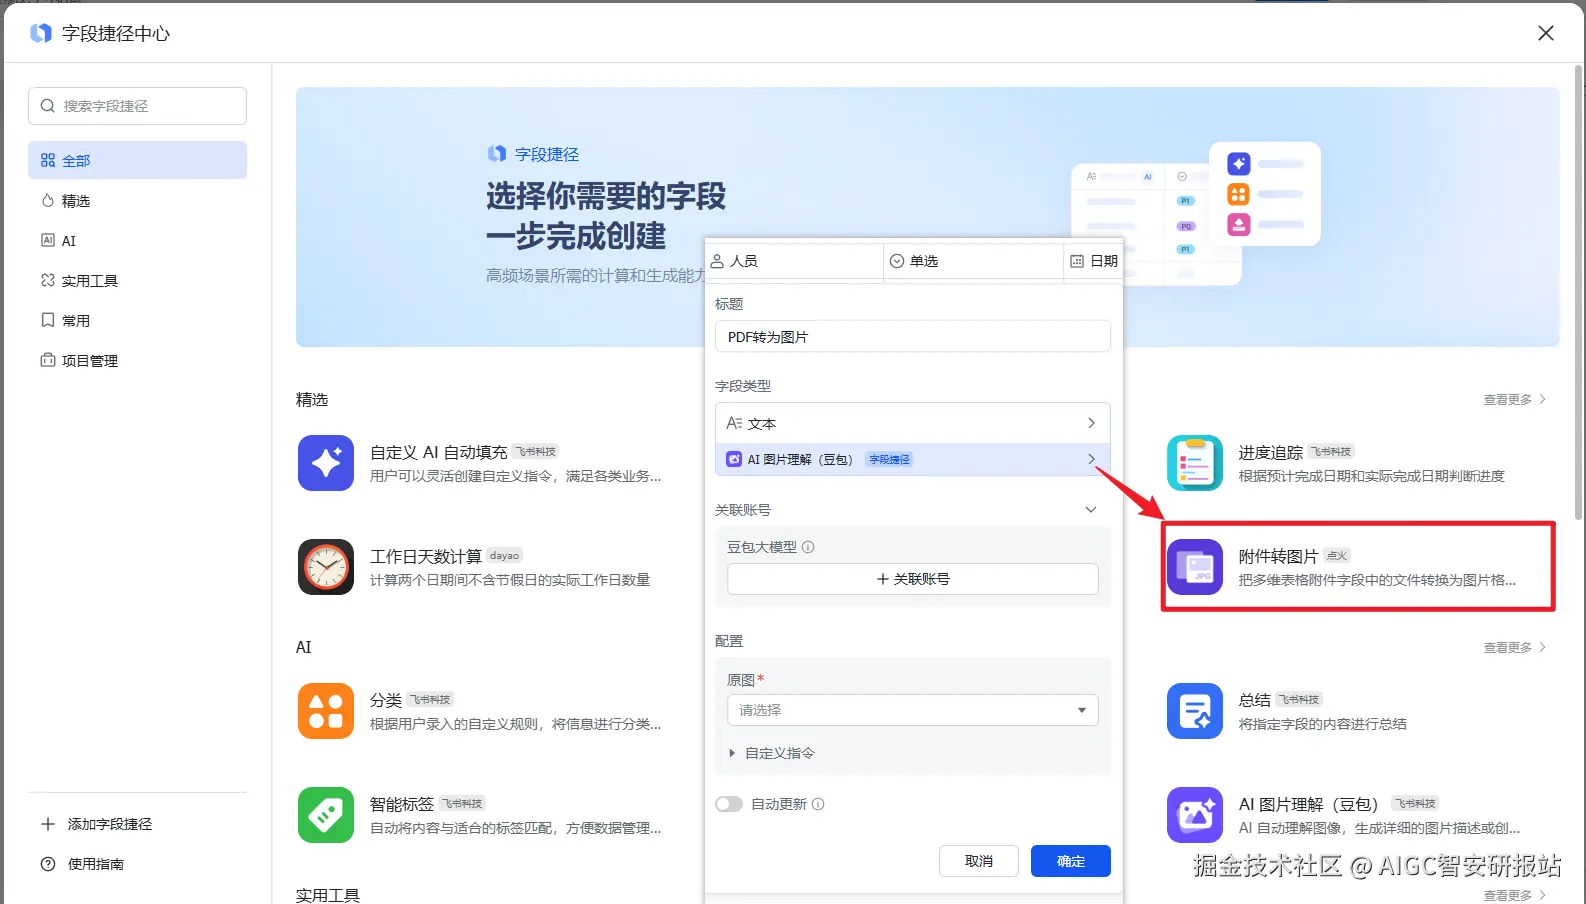Open the 附件转图片 purple icon
Screen dimensions: 1586x904
tap(1195, 567)
